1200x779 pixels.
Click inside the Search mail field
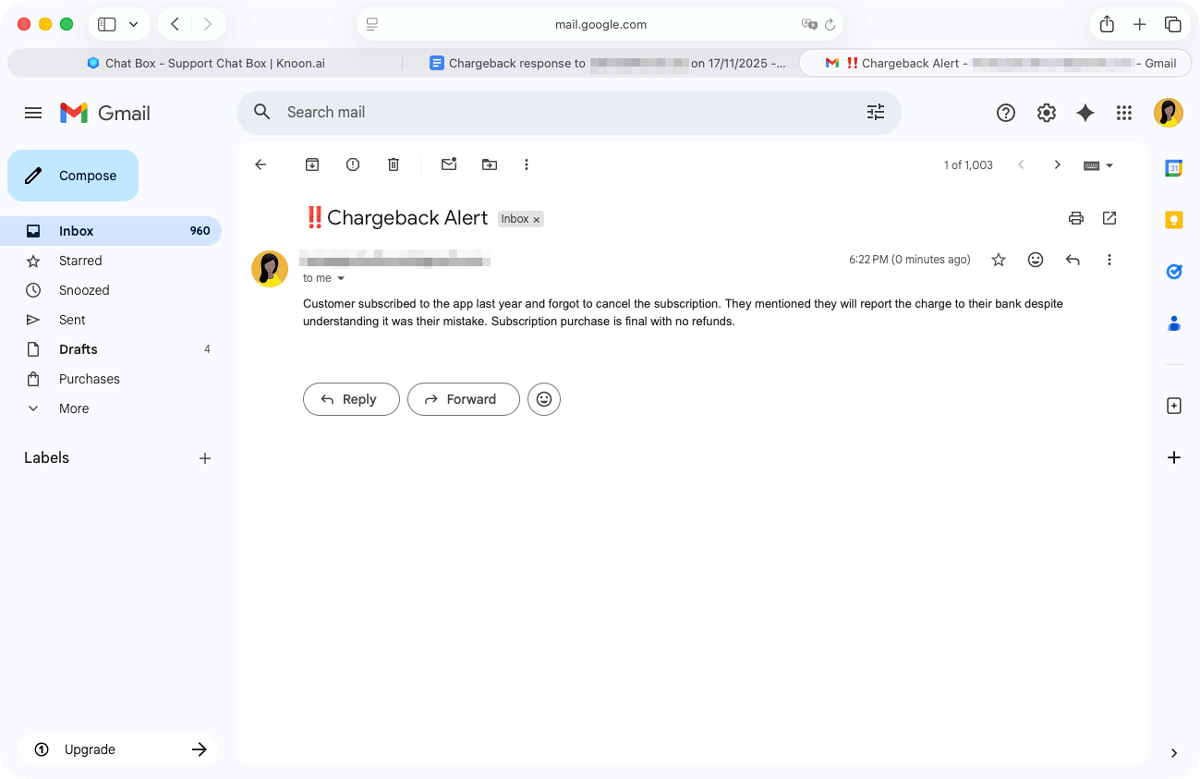point(570,112)
